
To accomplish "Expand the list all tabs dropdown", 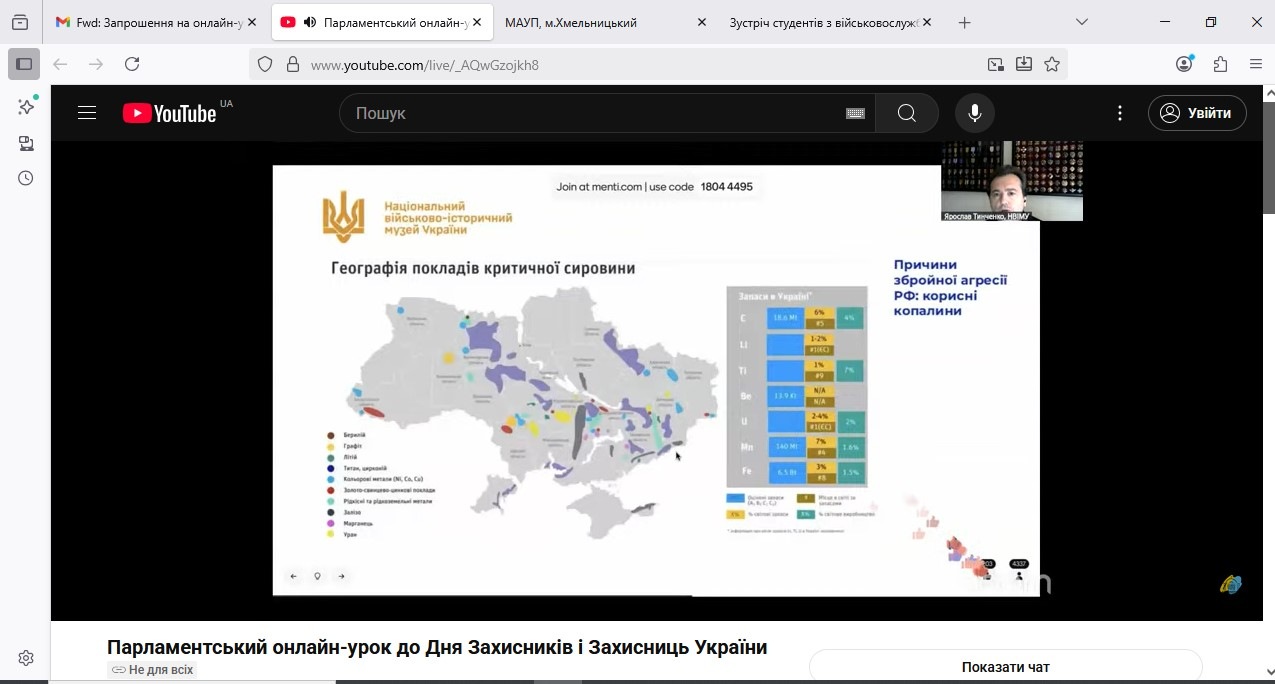I will click(1082, 22).
